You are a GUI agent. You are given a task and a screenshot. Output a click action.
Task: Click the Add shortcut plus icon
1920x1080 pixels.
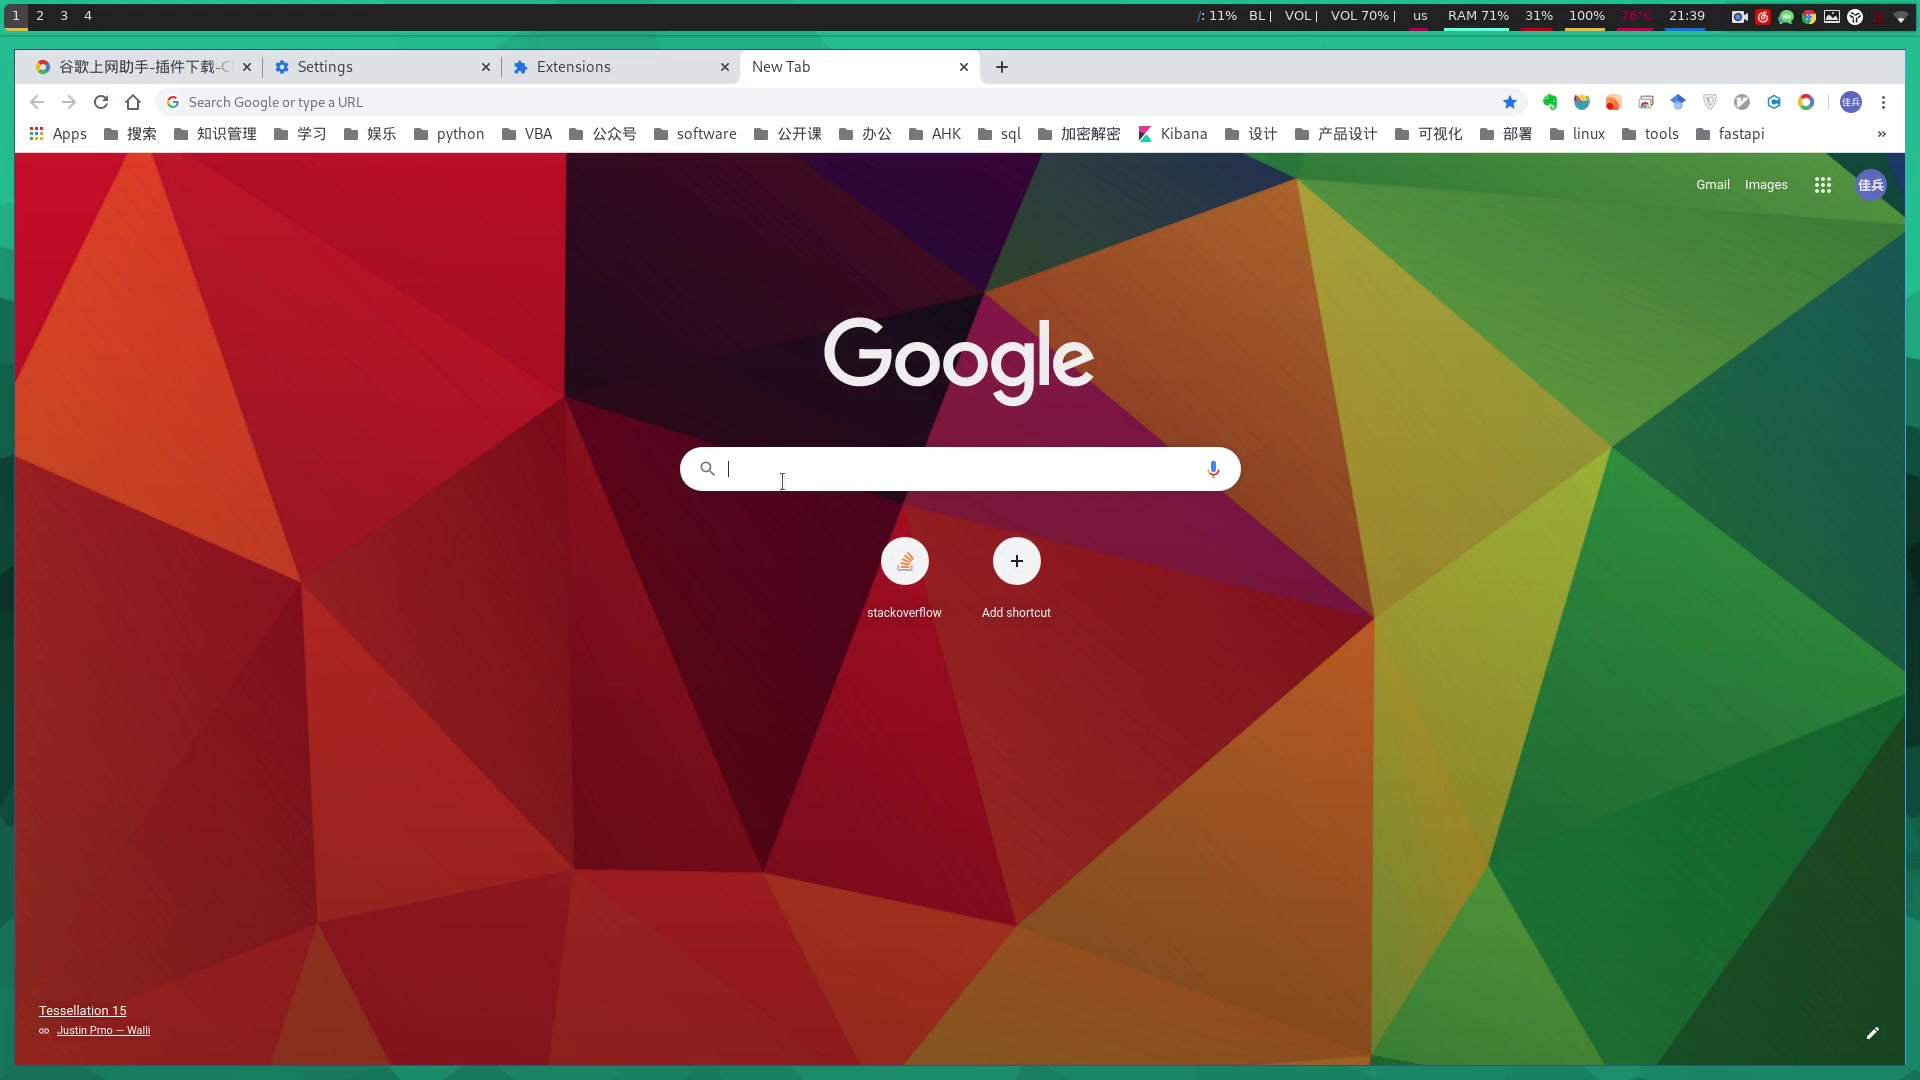[1015, 560]
